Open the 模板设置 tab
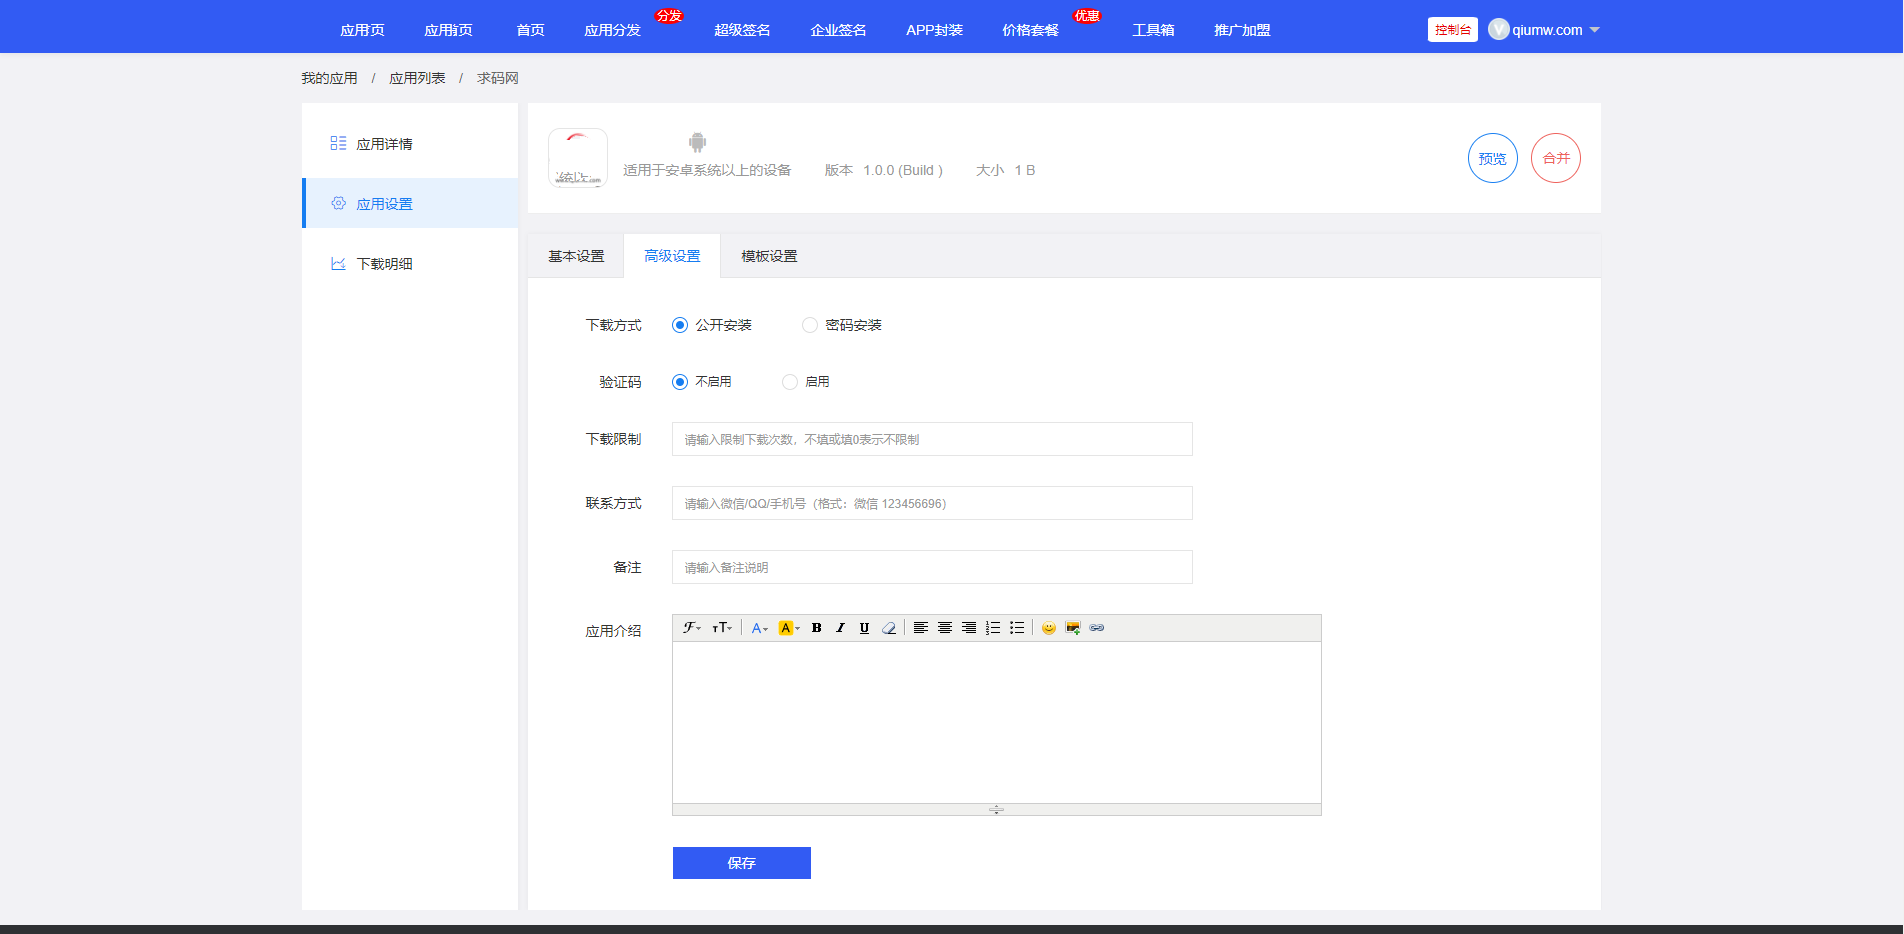 pos(769,256)
